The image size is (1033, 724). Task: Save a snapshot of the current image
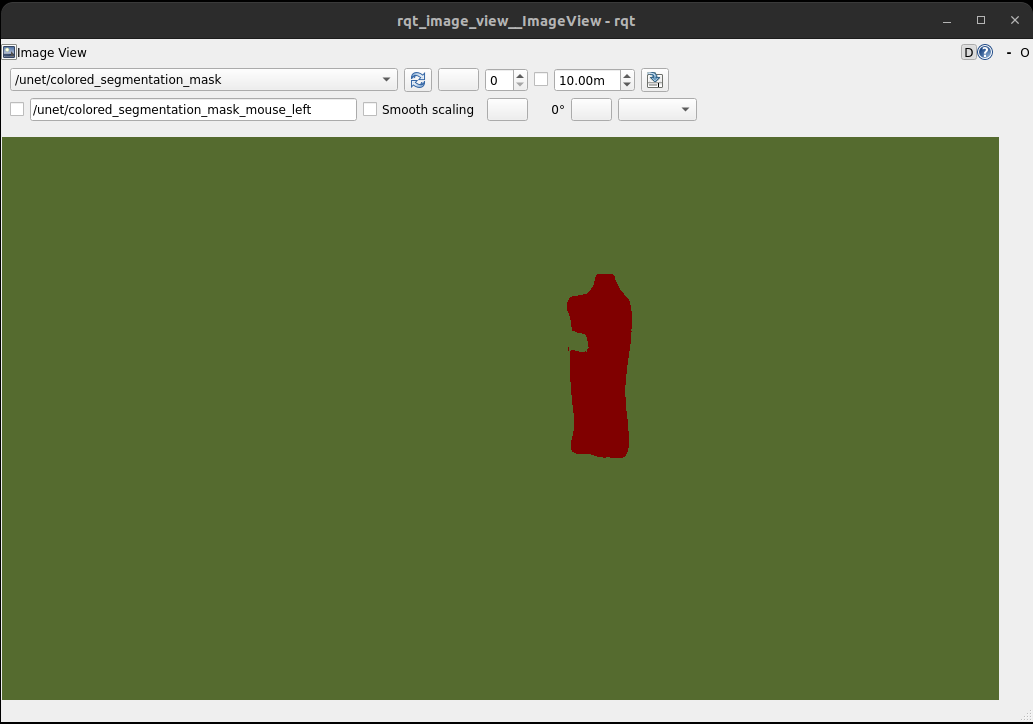654,80
